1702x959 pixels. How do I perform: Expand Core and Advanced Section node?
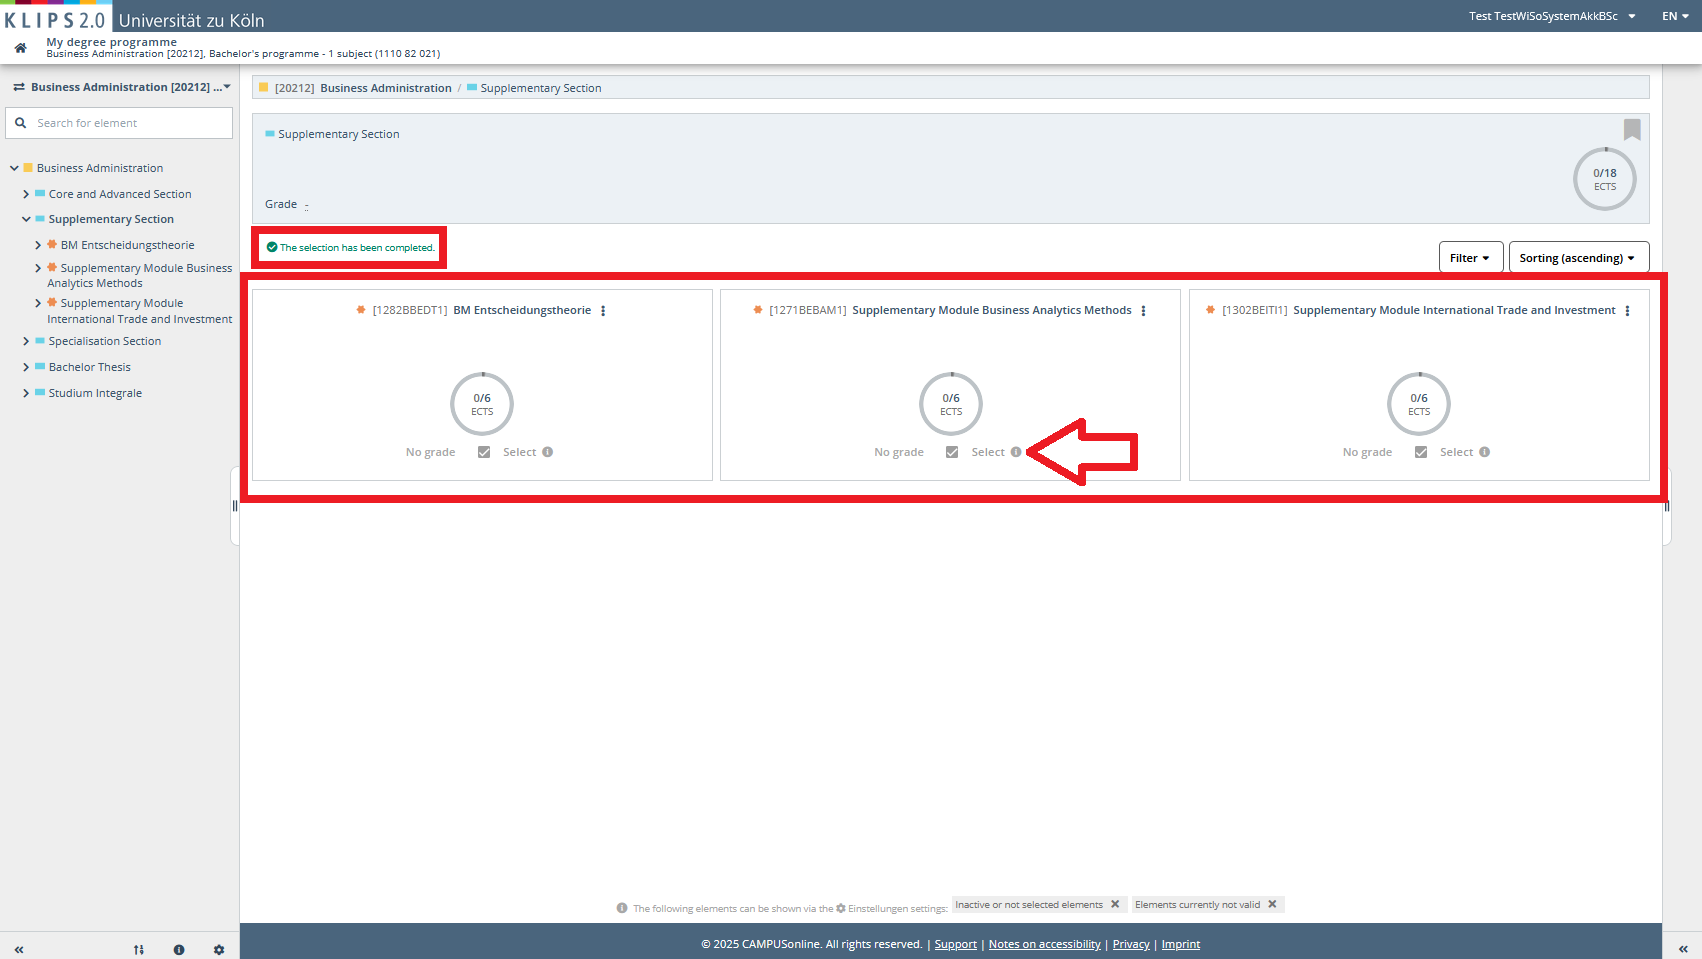pos(26,194)
